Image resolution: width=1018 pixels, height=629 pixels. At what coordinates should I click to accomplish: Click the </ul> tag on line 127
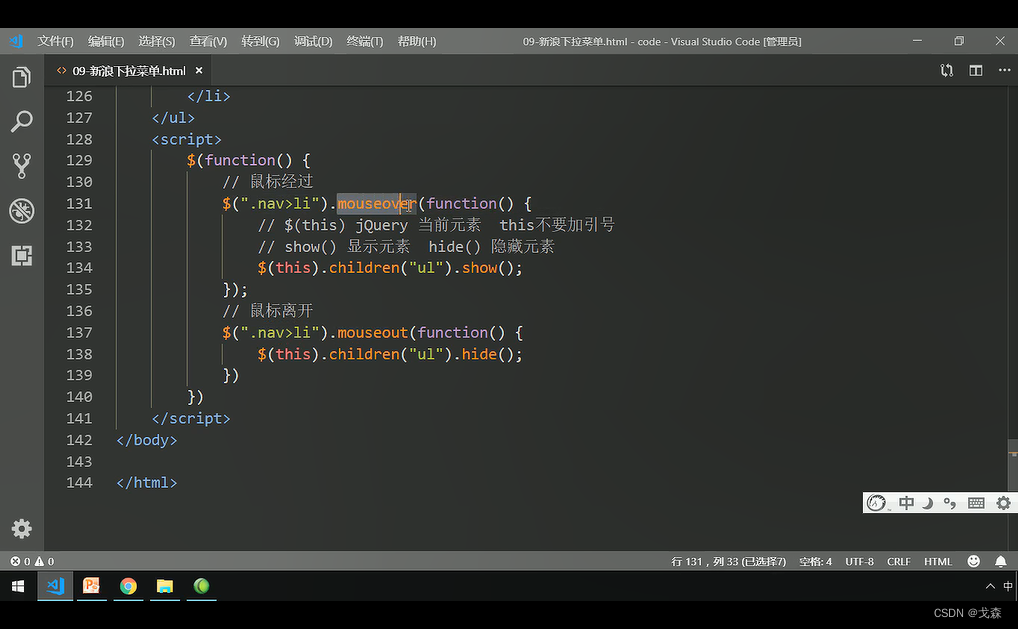pyautogui.click(x=173, y=118)
